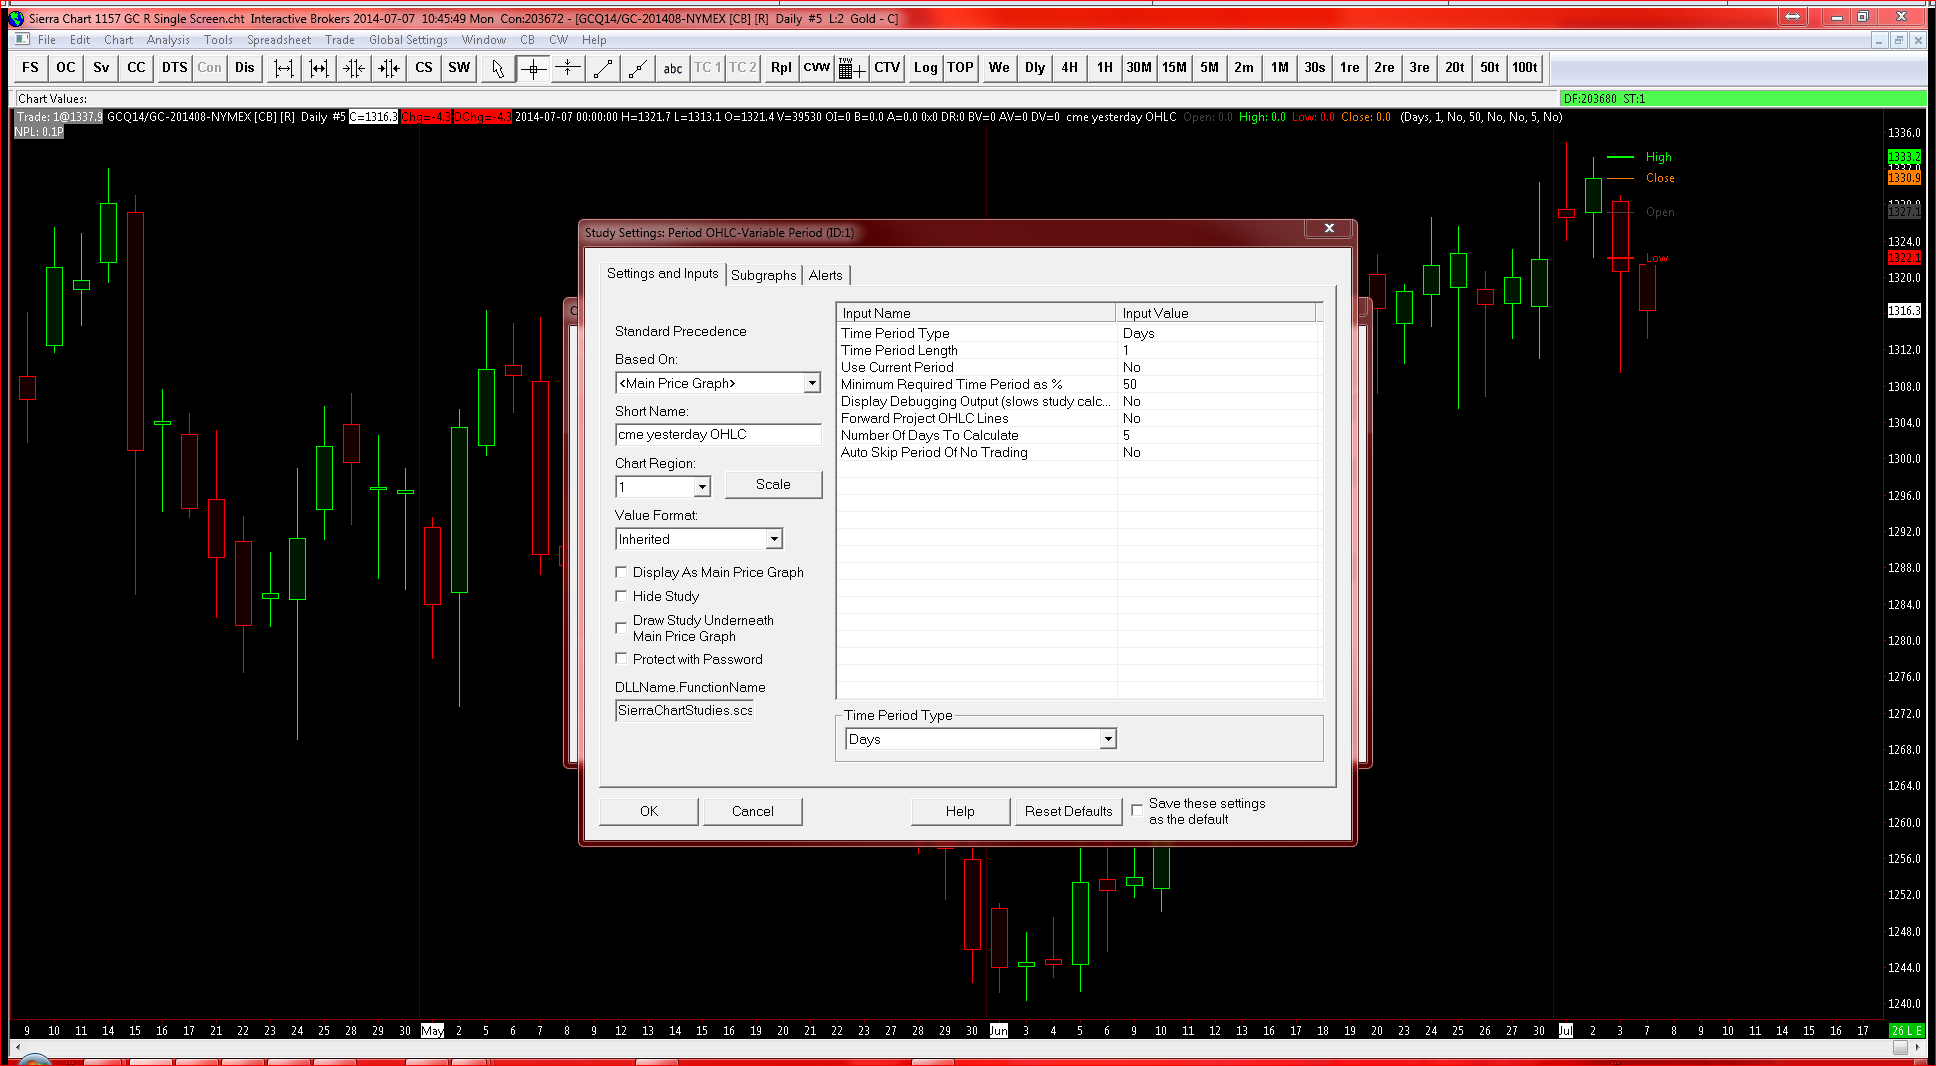Image resolution: width=1936 pixels, height=1066 pixels.
Task: Open the Analysis menu
Action: [168, 40]
